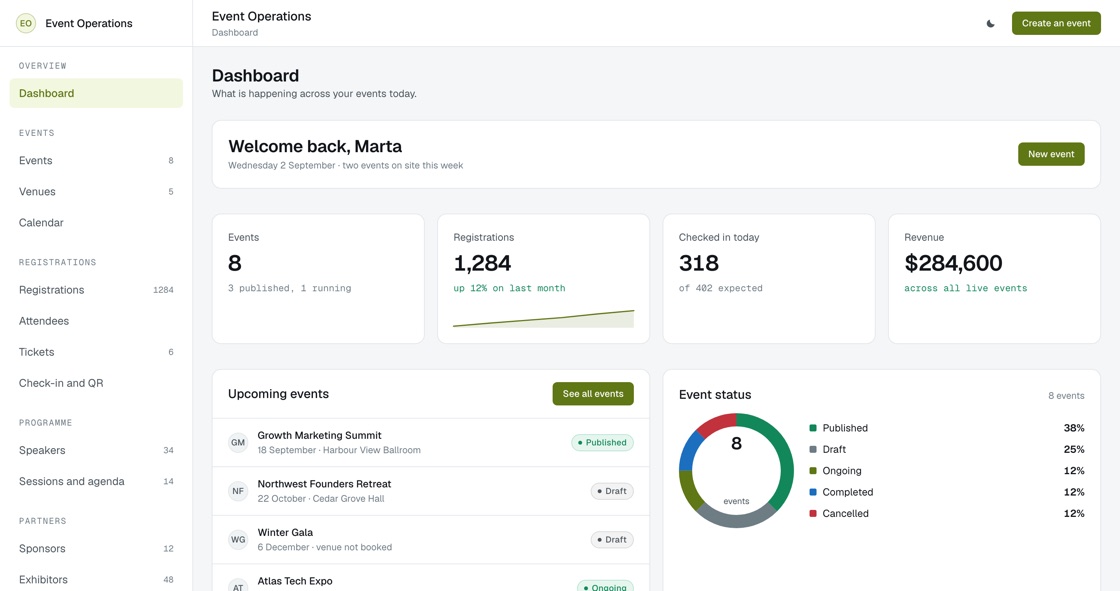Click the green Published legend swatch
The height and width of the screenshot is (591, 1120).
click(813, 428)
